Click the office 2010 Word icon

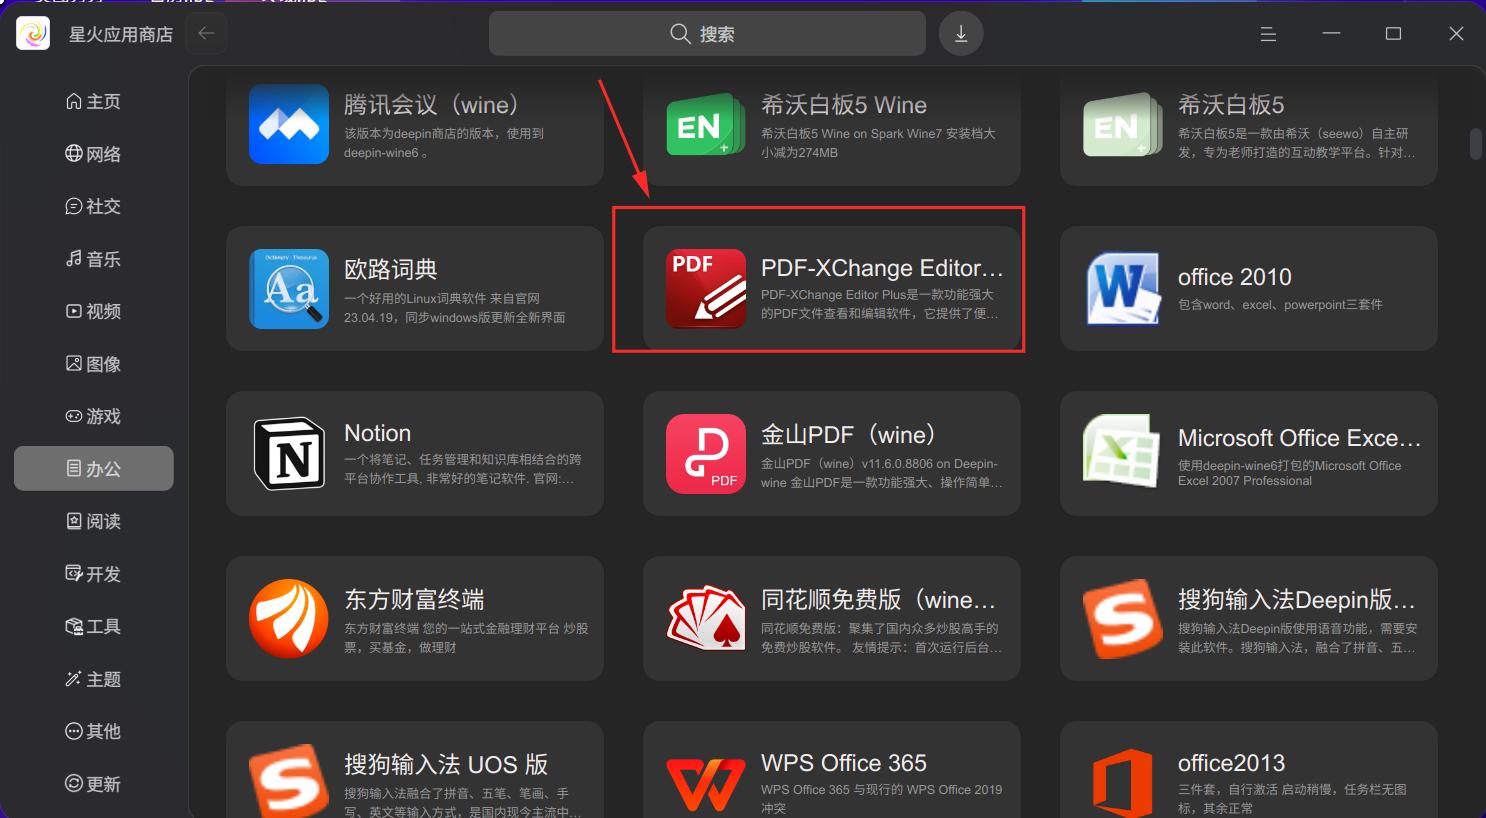pos(1123,288)
